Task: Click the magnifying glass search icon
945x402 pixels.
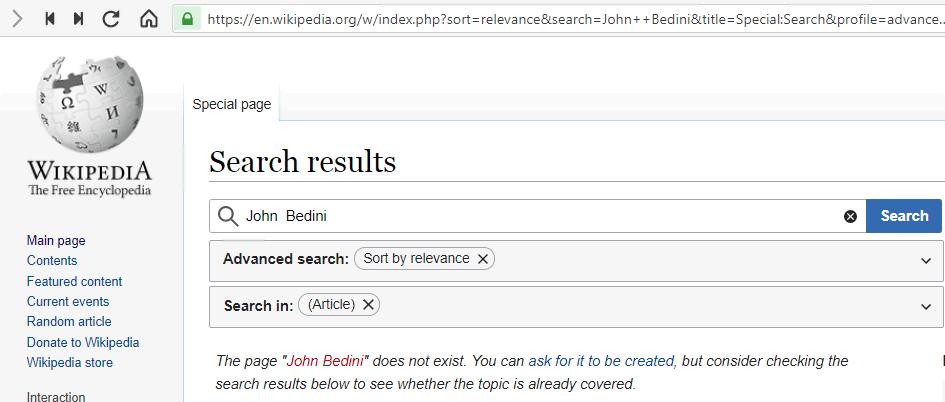Action: point(228,216)
